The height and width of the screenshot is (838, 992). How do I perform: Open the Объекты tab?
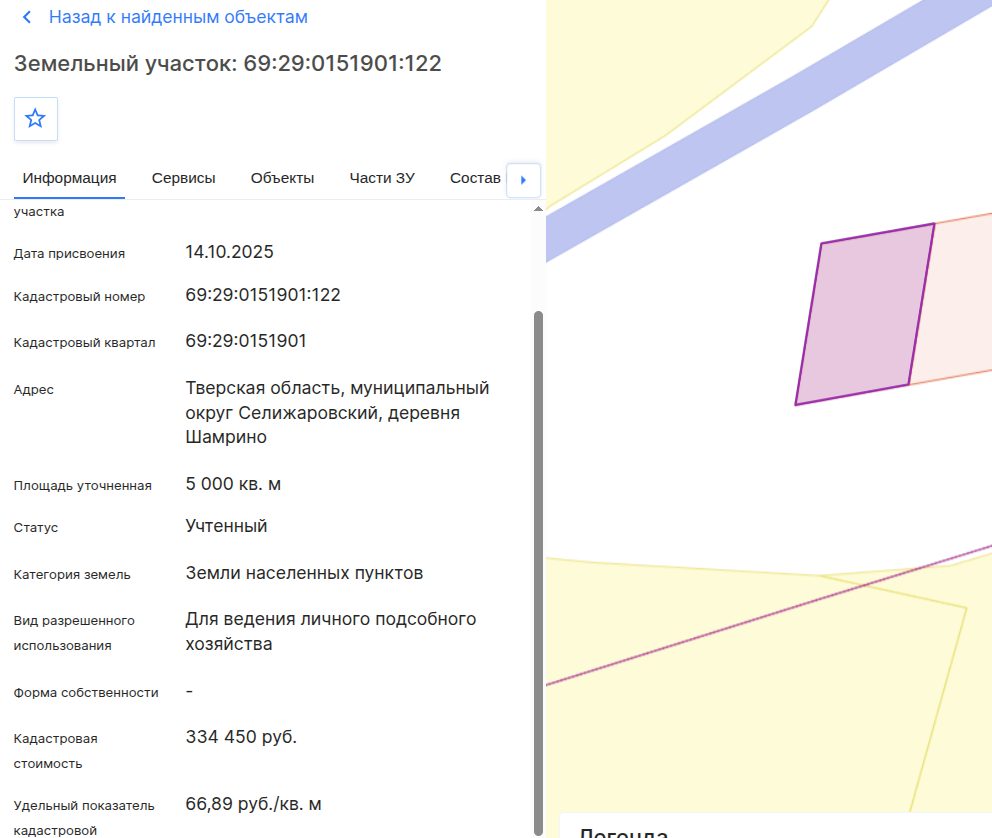[x=282, y=178]
